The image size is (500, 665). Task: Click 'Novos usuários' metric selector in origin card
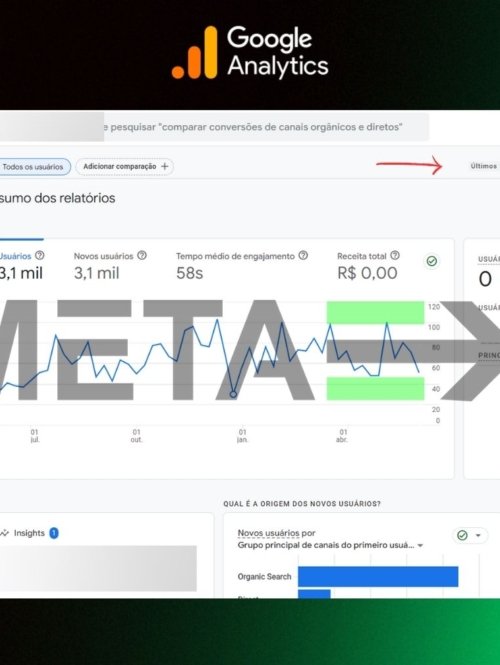[x=268, y=533]
